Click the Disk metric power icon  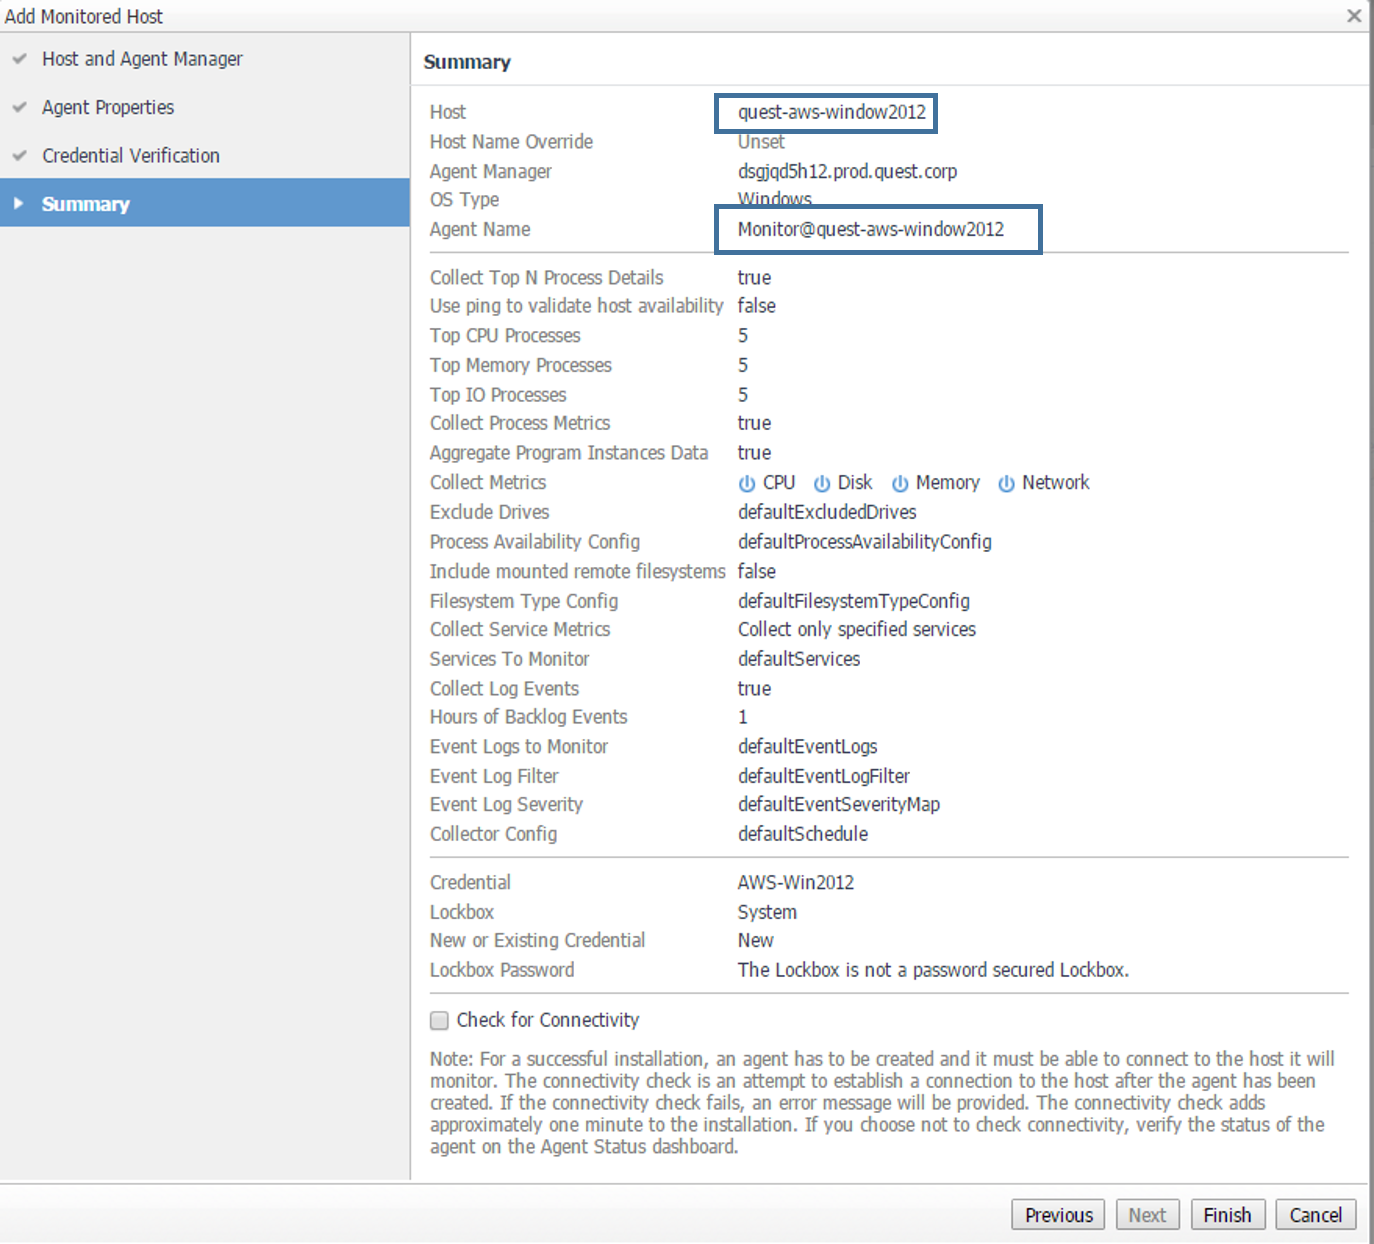[x=822, y=484]
